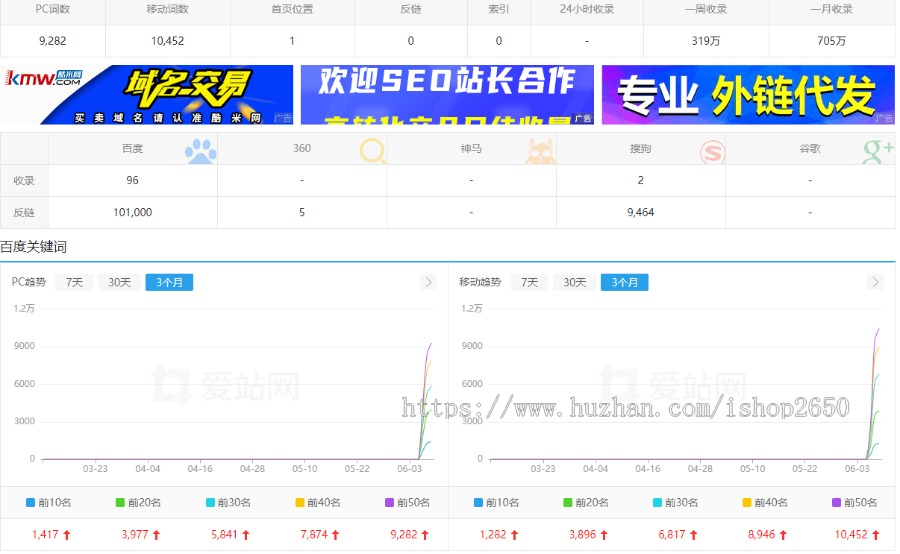Viewport: 900px width, 554px height.
Task: Select 7天 tab in PC trend
Action: (x=74, y=282)
